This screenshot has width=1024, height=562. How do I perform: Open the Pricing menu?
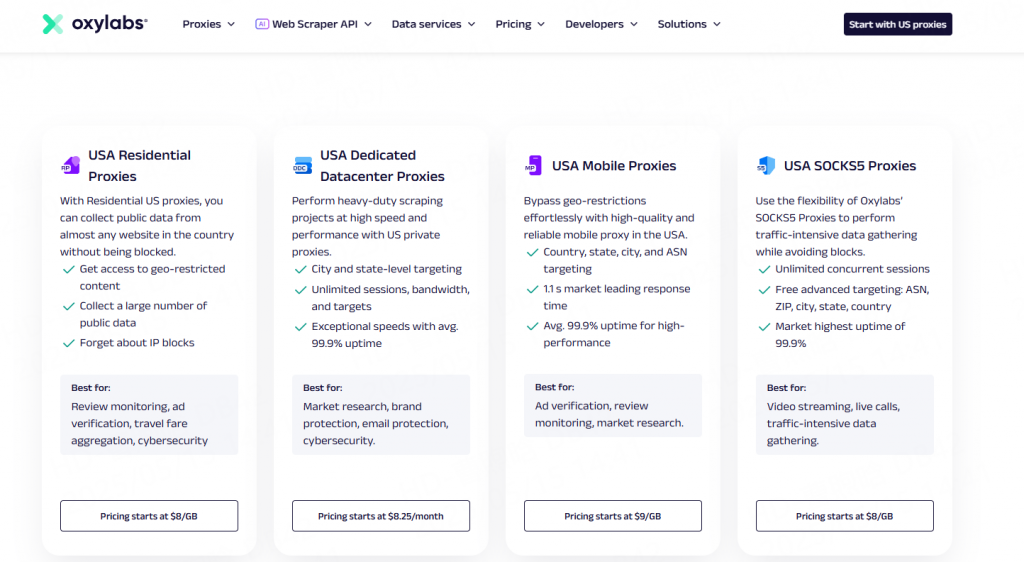point(520,24)
